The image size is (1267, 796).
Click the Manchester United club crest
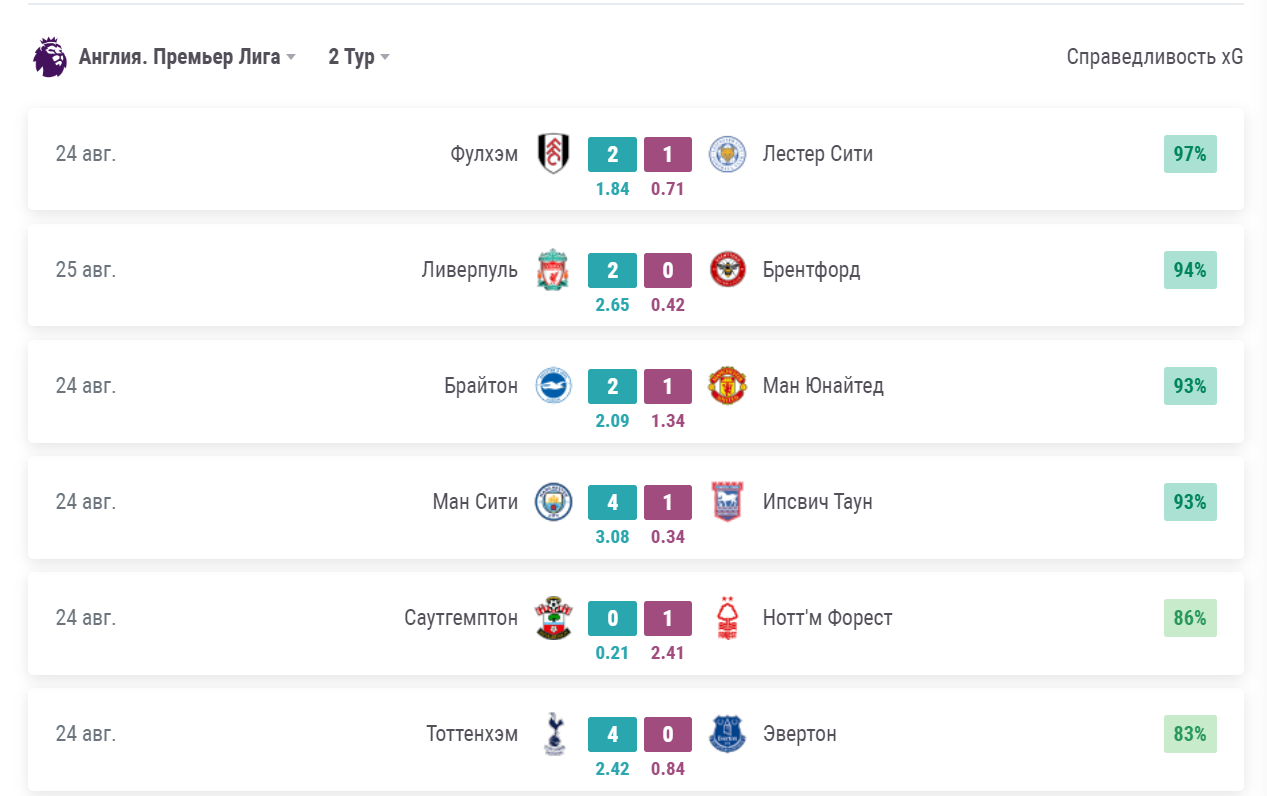click(727, 386)
